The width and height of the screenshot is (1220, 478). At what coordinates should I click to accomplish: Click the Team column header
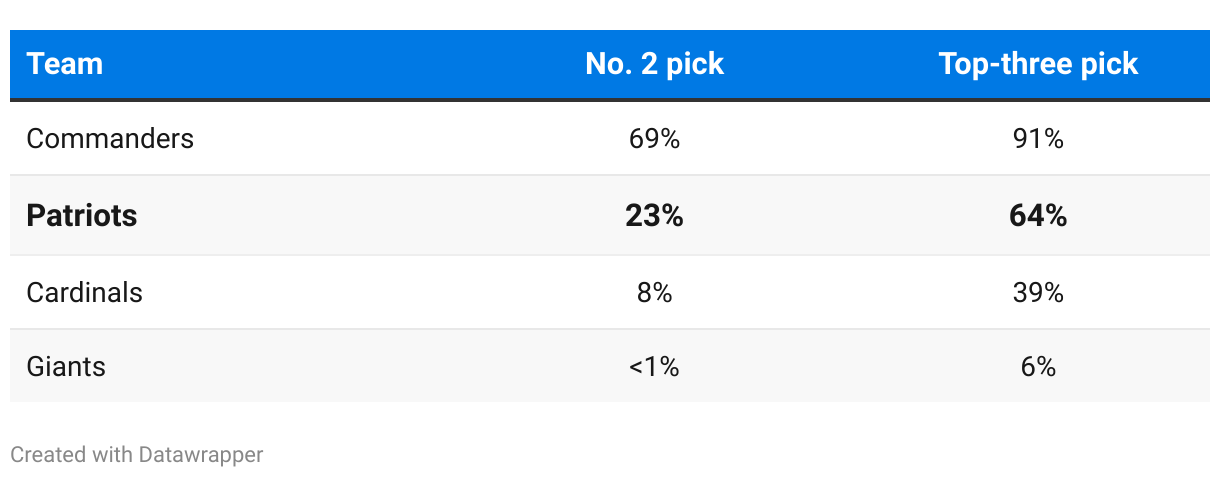[65, 64]
